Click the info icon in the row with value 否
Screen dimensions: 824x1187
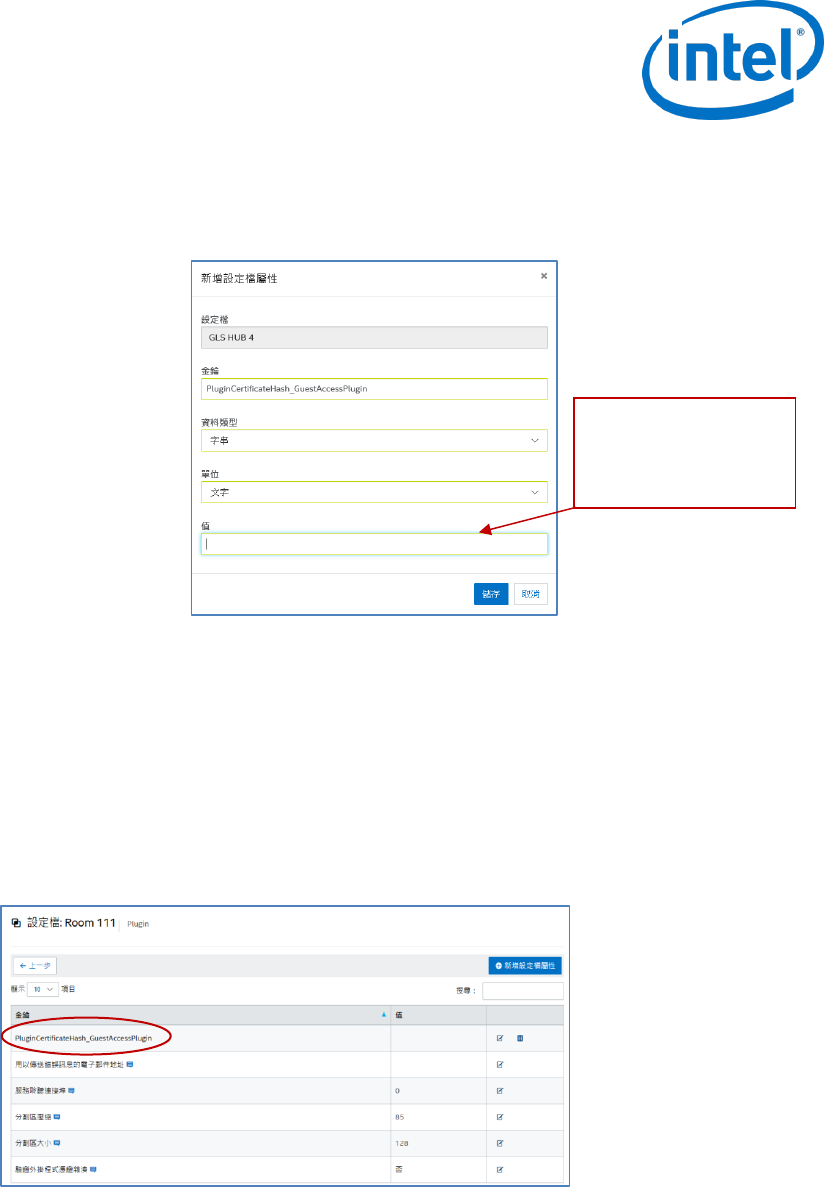pos(93,1170)
